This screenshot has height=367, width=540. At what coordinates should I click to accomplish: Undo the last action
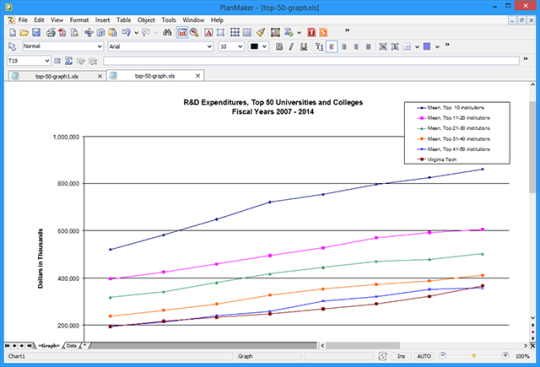pos(126,32)
